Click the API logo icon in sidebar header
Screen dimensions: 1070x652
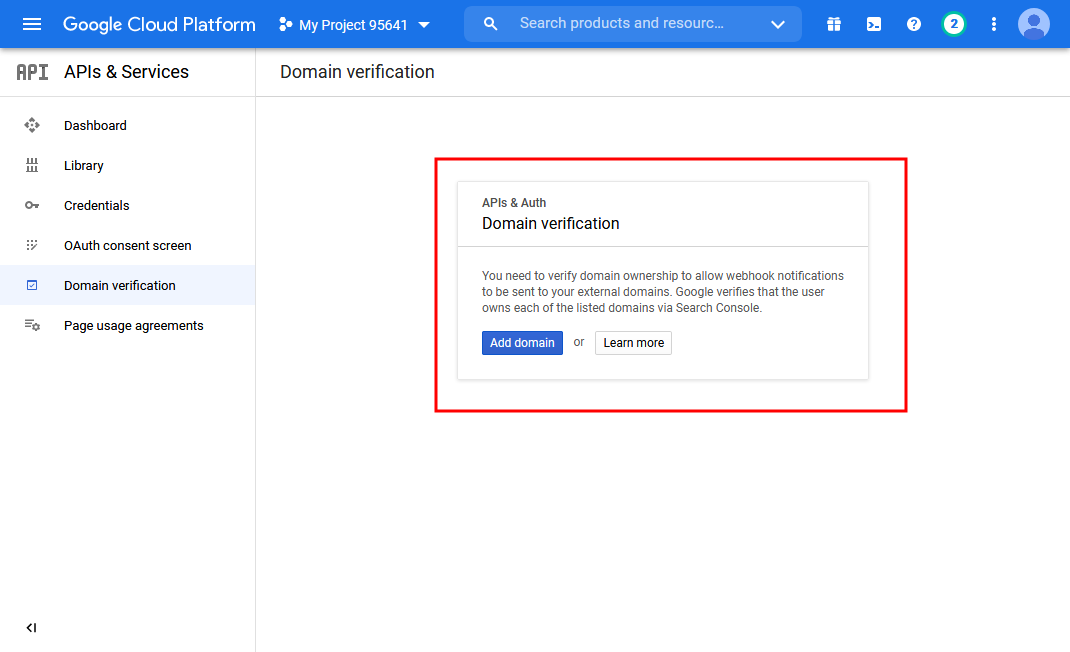coord(32,72)
